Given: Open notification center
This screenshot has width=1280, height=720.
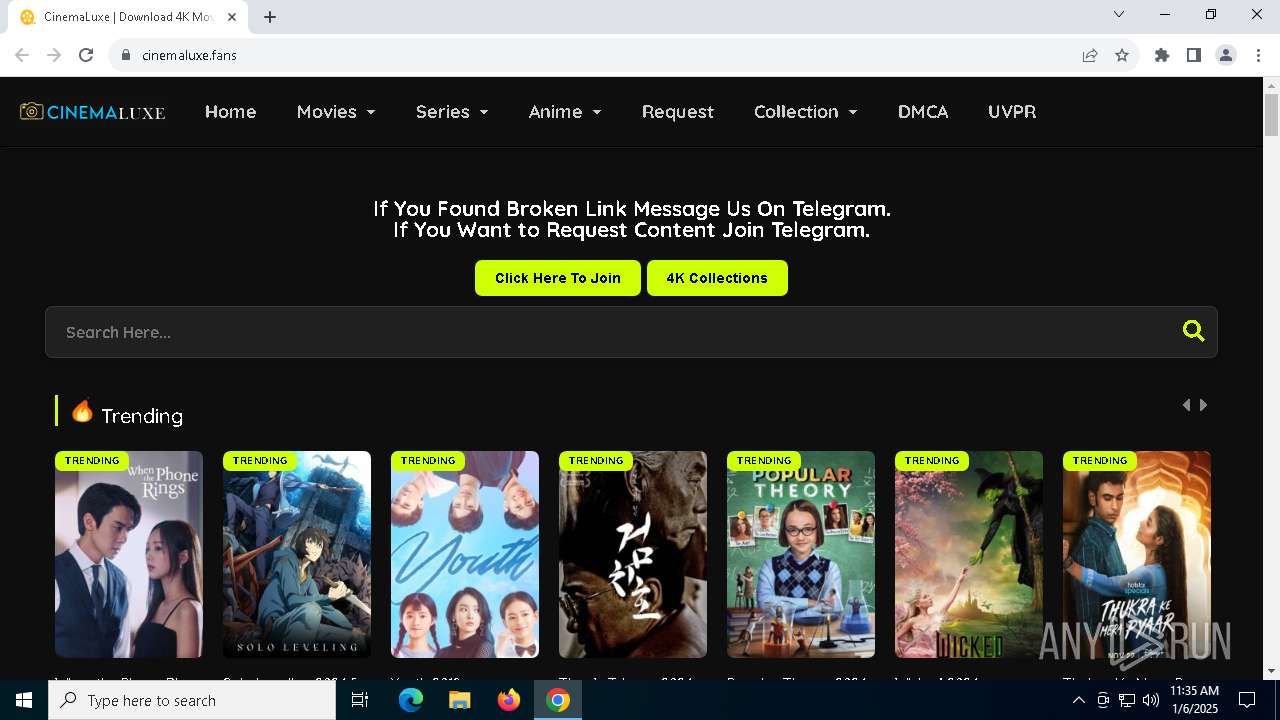Looking at the screenshot, I should (x=1247, y=700).
